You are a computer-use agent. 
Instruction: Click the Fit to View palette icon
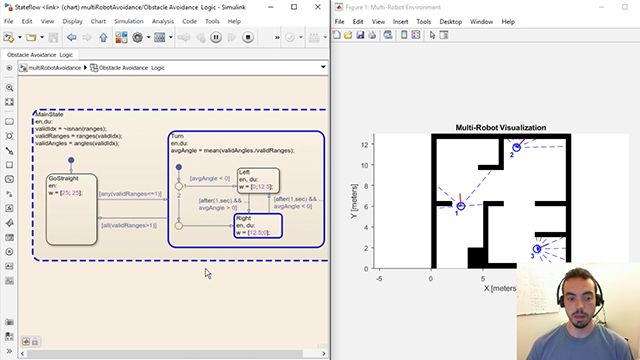(x=9, y=102)
